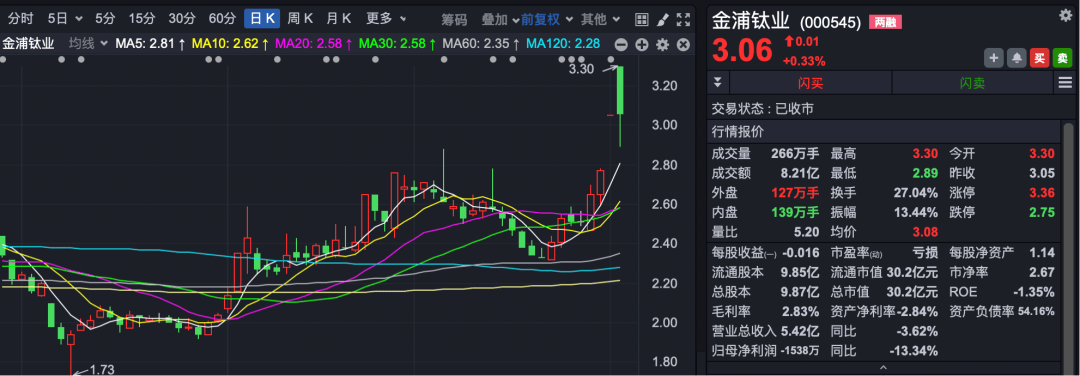The image size is (1080, 376).
Task: Click the stock code (000545)
Action: coord(832,23)
